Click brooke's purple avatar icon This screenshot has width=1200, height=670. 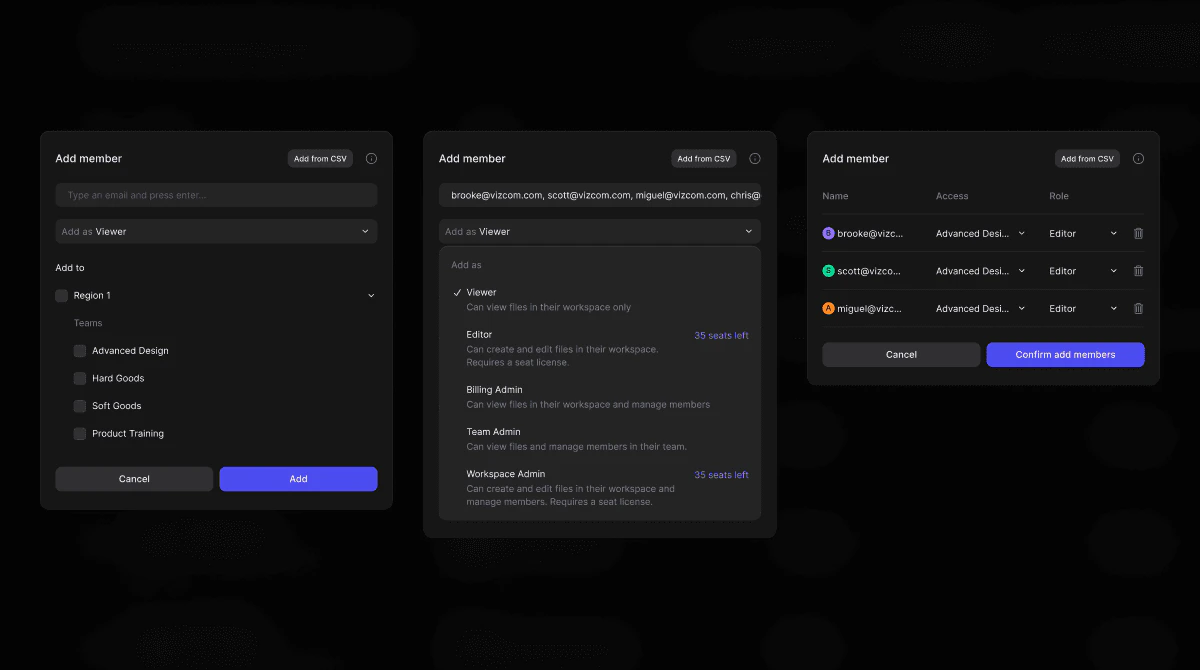click(x=828, y=233)
